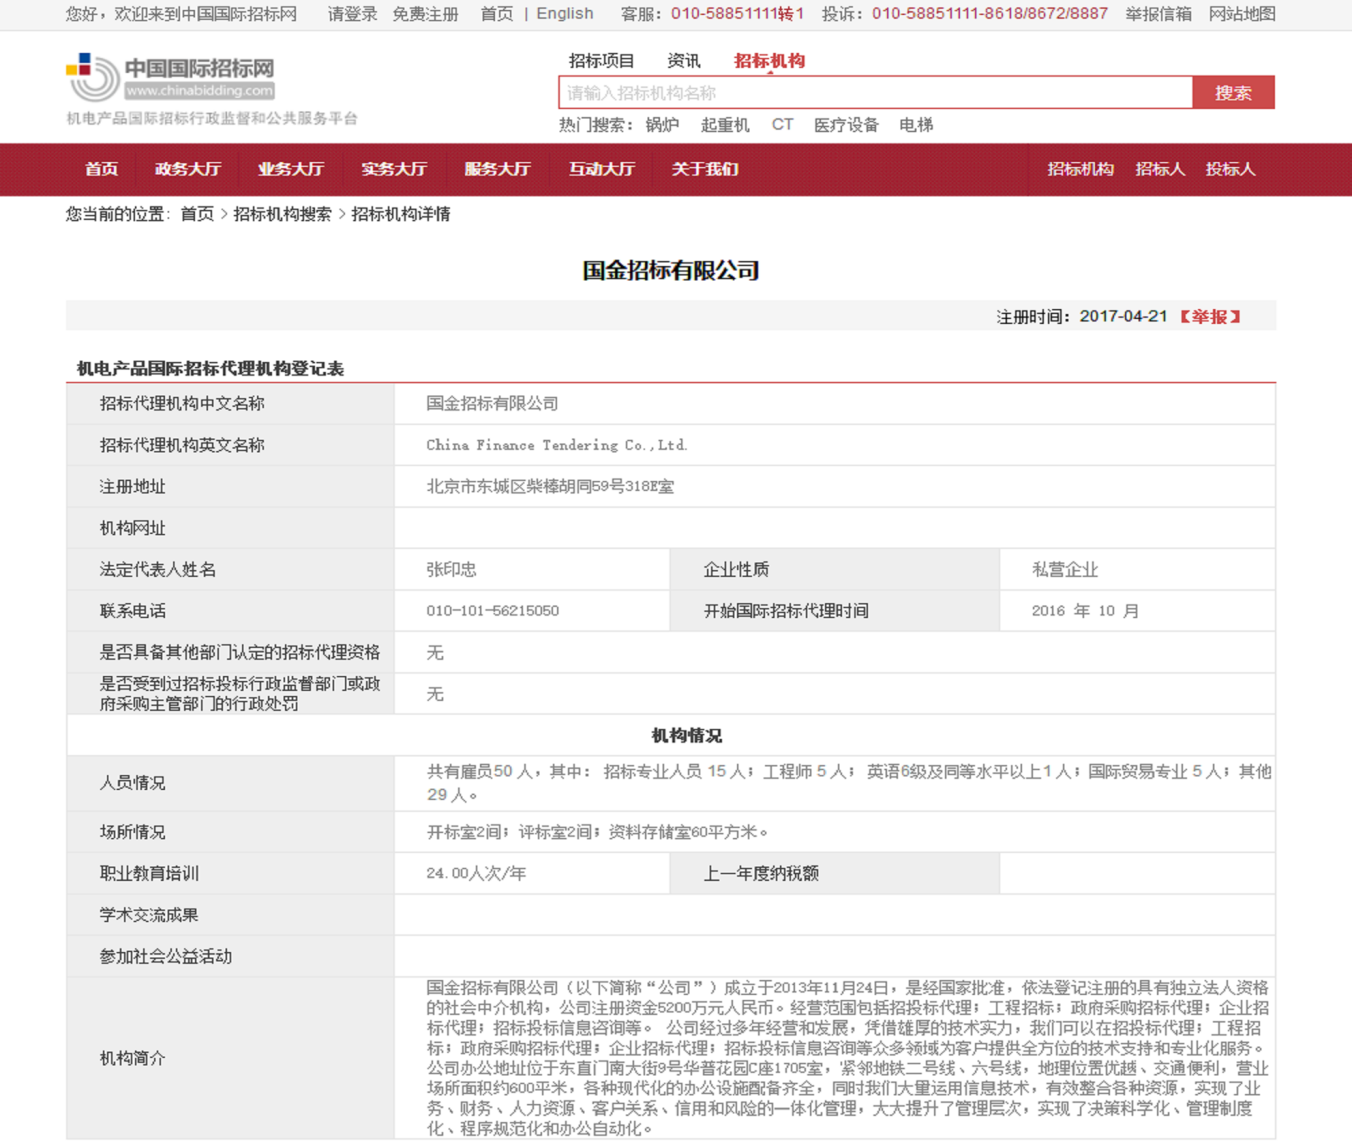
Task: Click the 招标人 link in red bar
Action: (1160, 169)
